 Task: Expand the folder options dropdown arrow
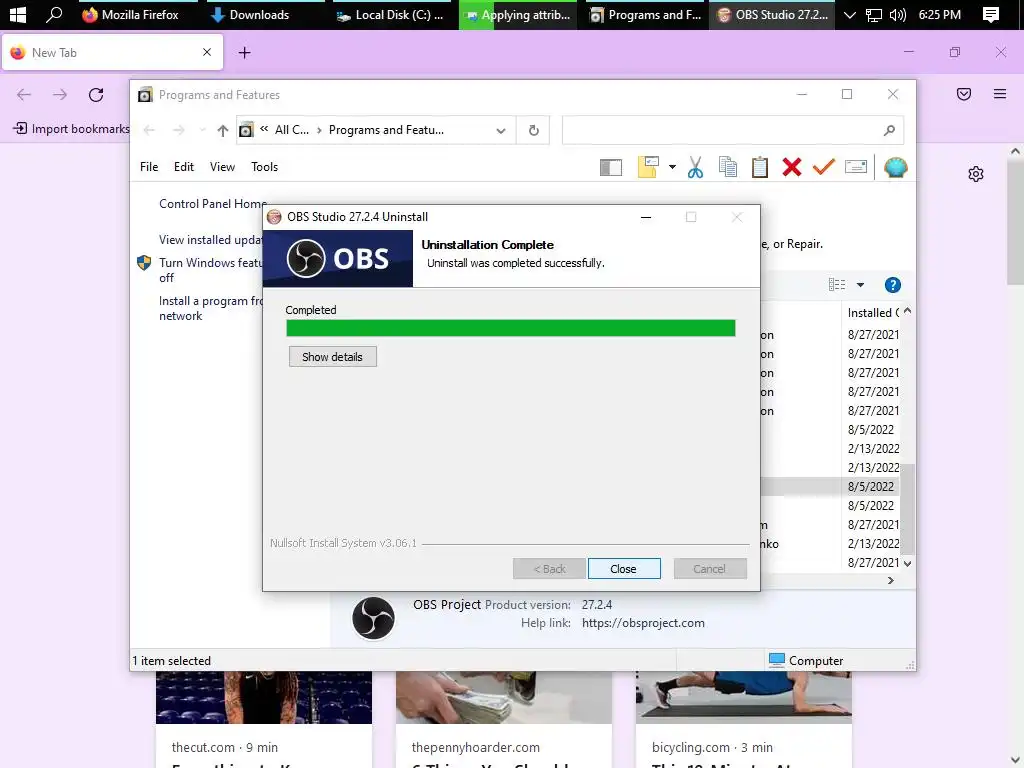pos(672,167)
